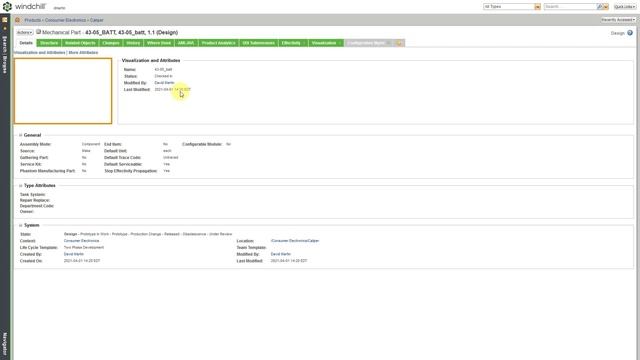This screenshot has width=640, height=360.
Task: Expand the Navigator sidebar panel
Action: click(x=5, y=344)
